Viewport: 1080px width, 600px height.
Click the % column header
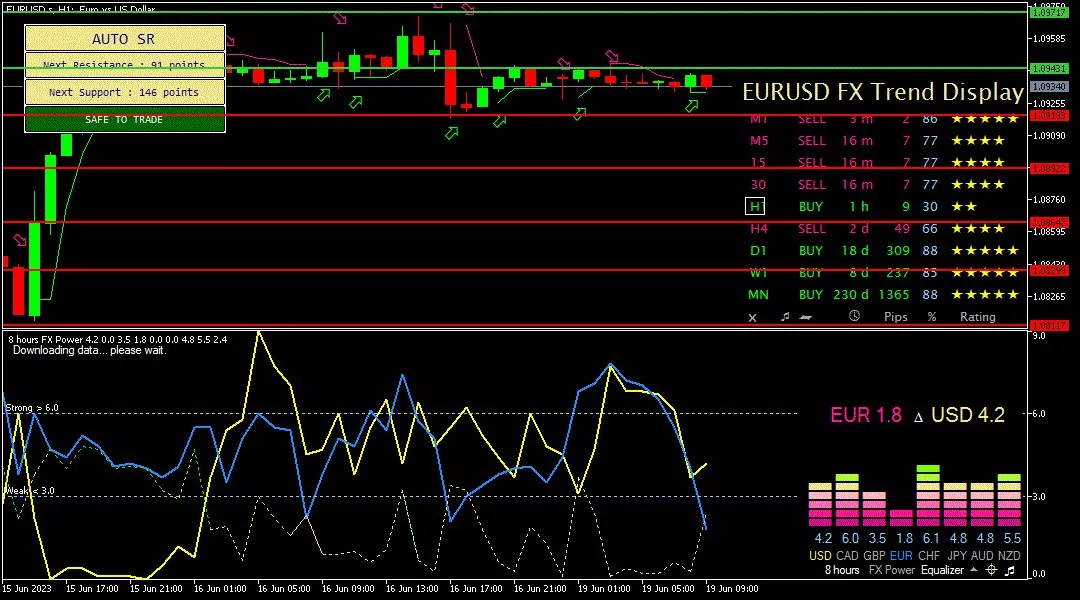(932, 317)
